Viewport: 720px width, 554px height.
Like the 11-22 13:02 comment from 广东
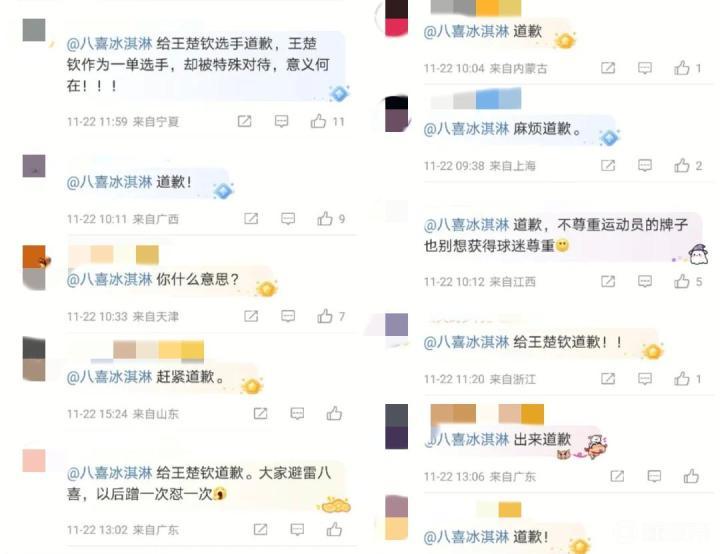(x=334, y=529)
